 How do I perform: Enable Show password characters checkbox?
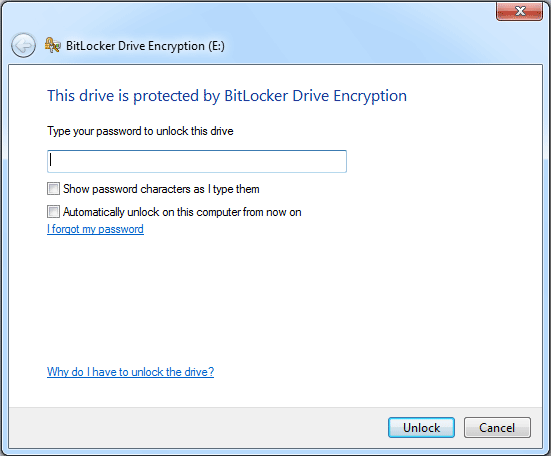click(53, 189)
